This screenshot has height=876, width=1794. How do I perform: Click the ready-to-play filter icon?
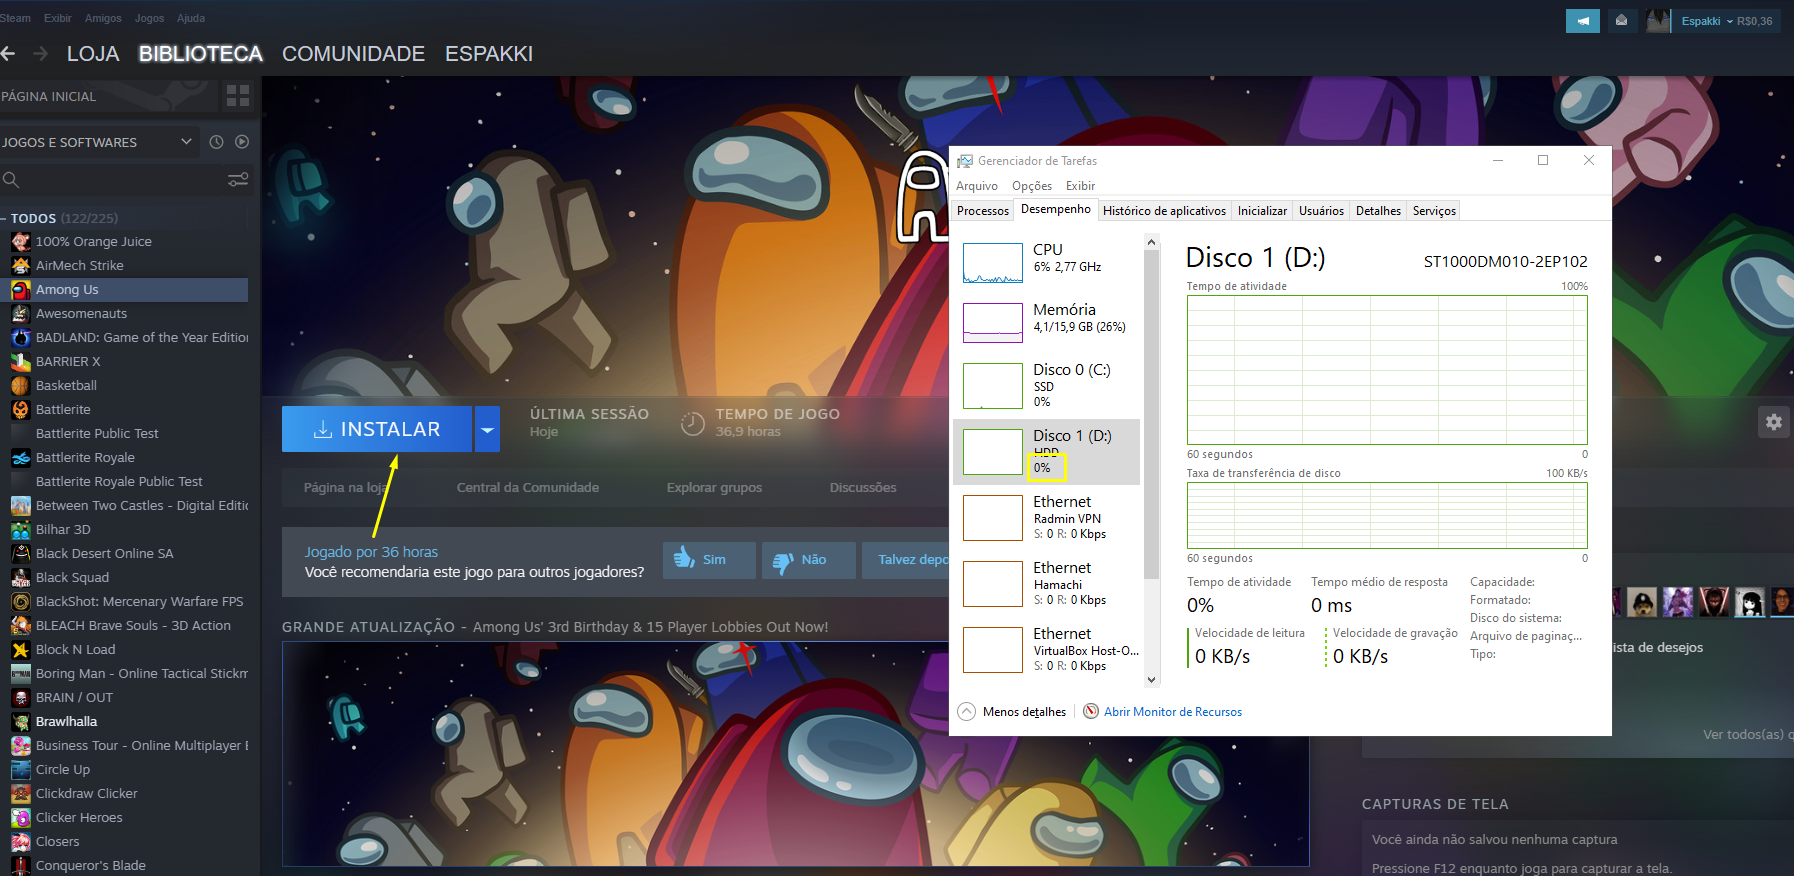tap(242, 142)
